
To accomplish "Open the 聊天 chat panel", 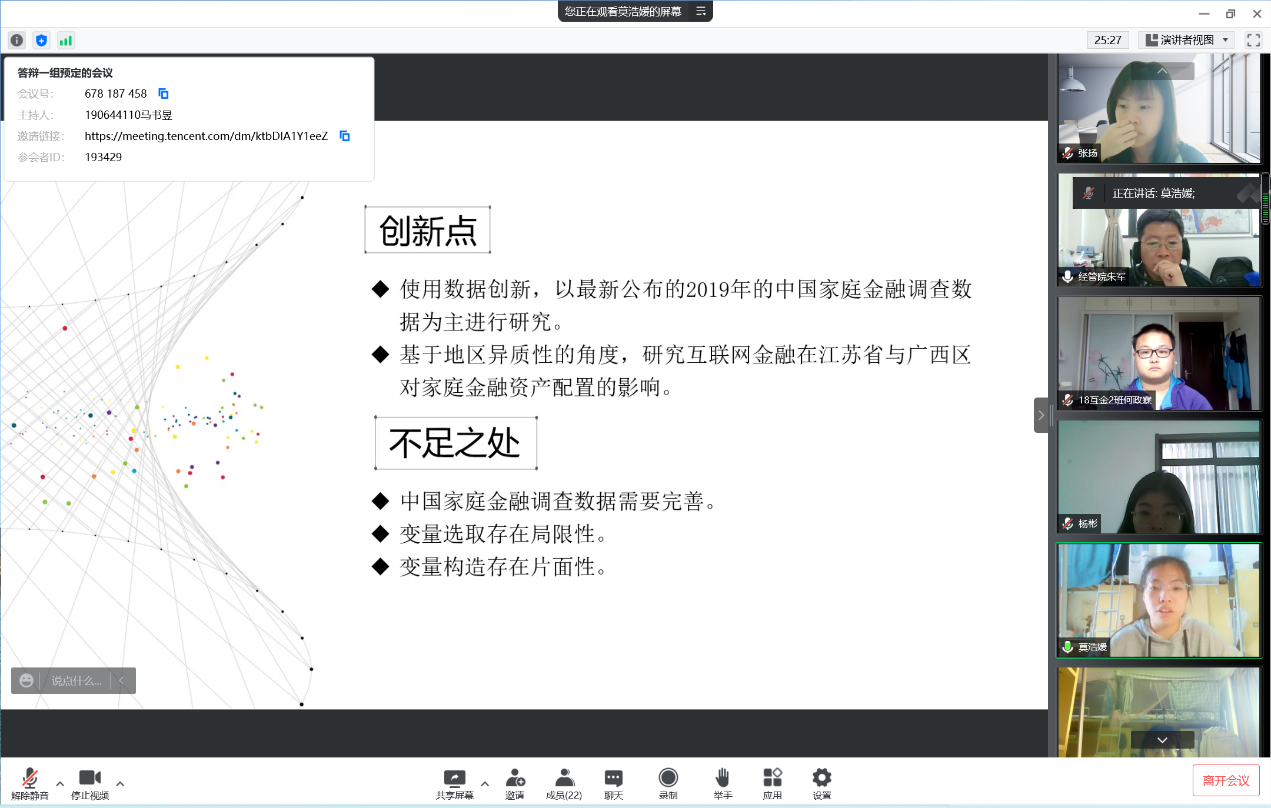I will 614,783.
